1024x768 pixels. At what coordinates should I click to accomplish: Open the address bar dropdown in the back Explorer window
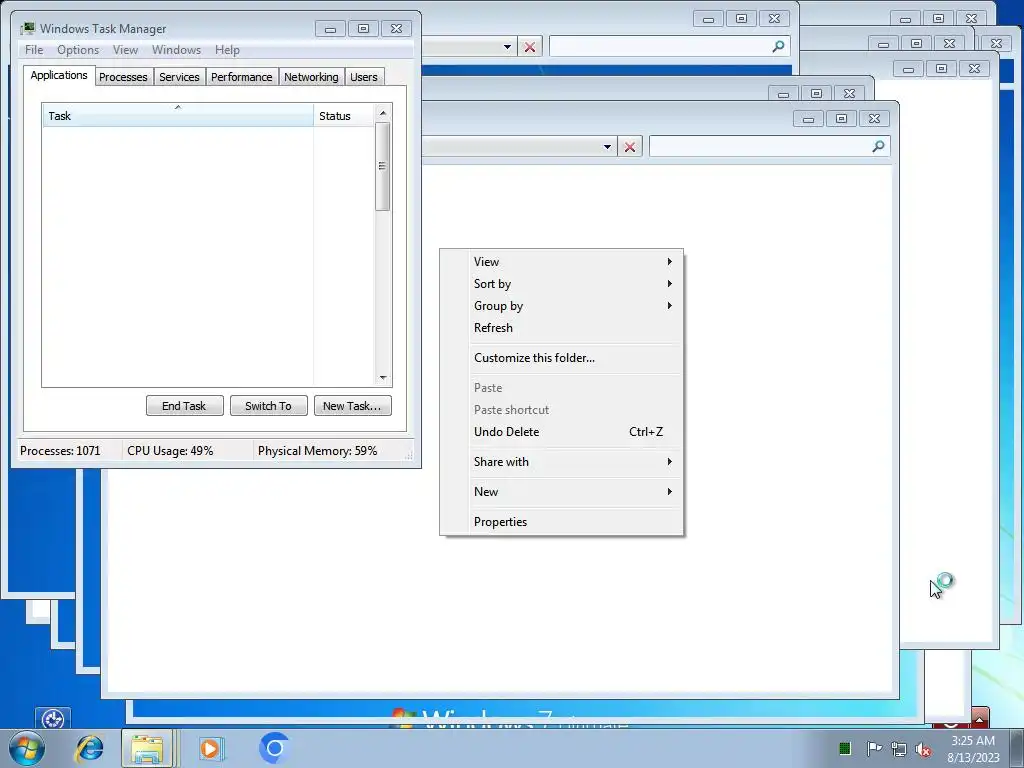click(x=507, y=47)
